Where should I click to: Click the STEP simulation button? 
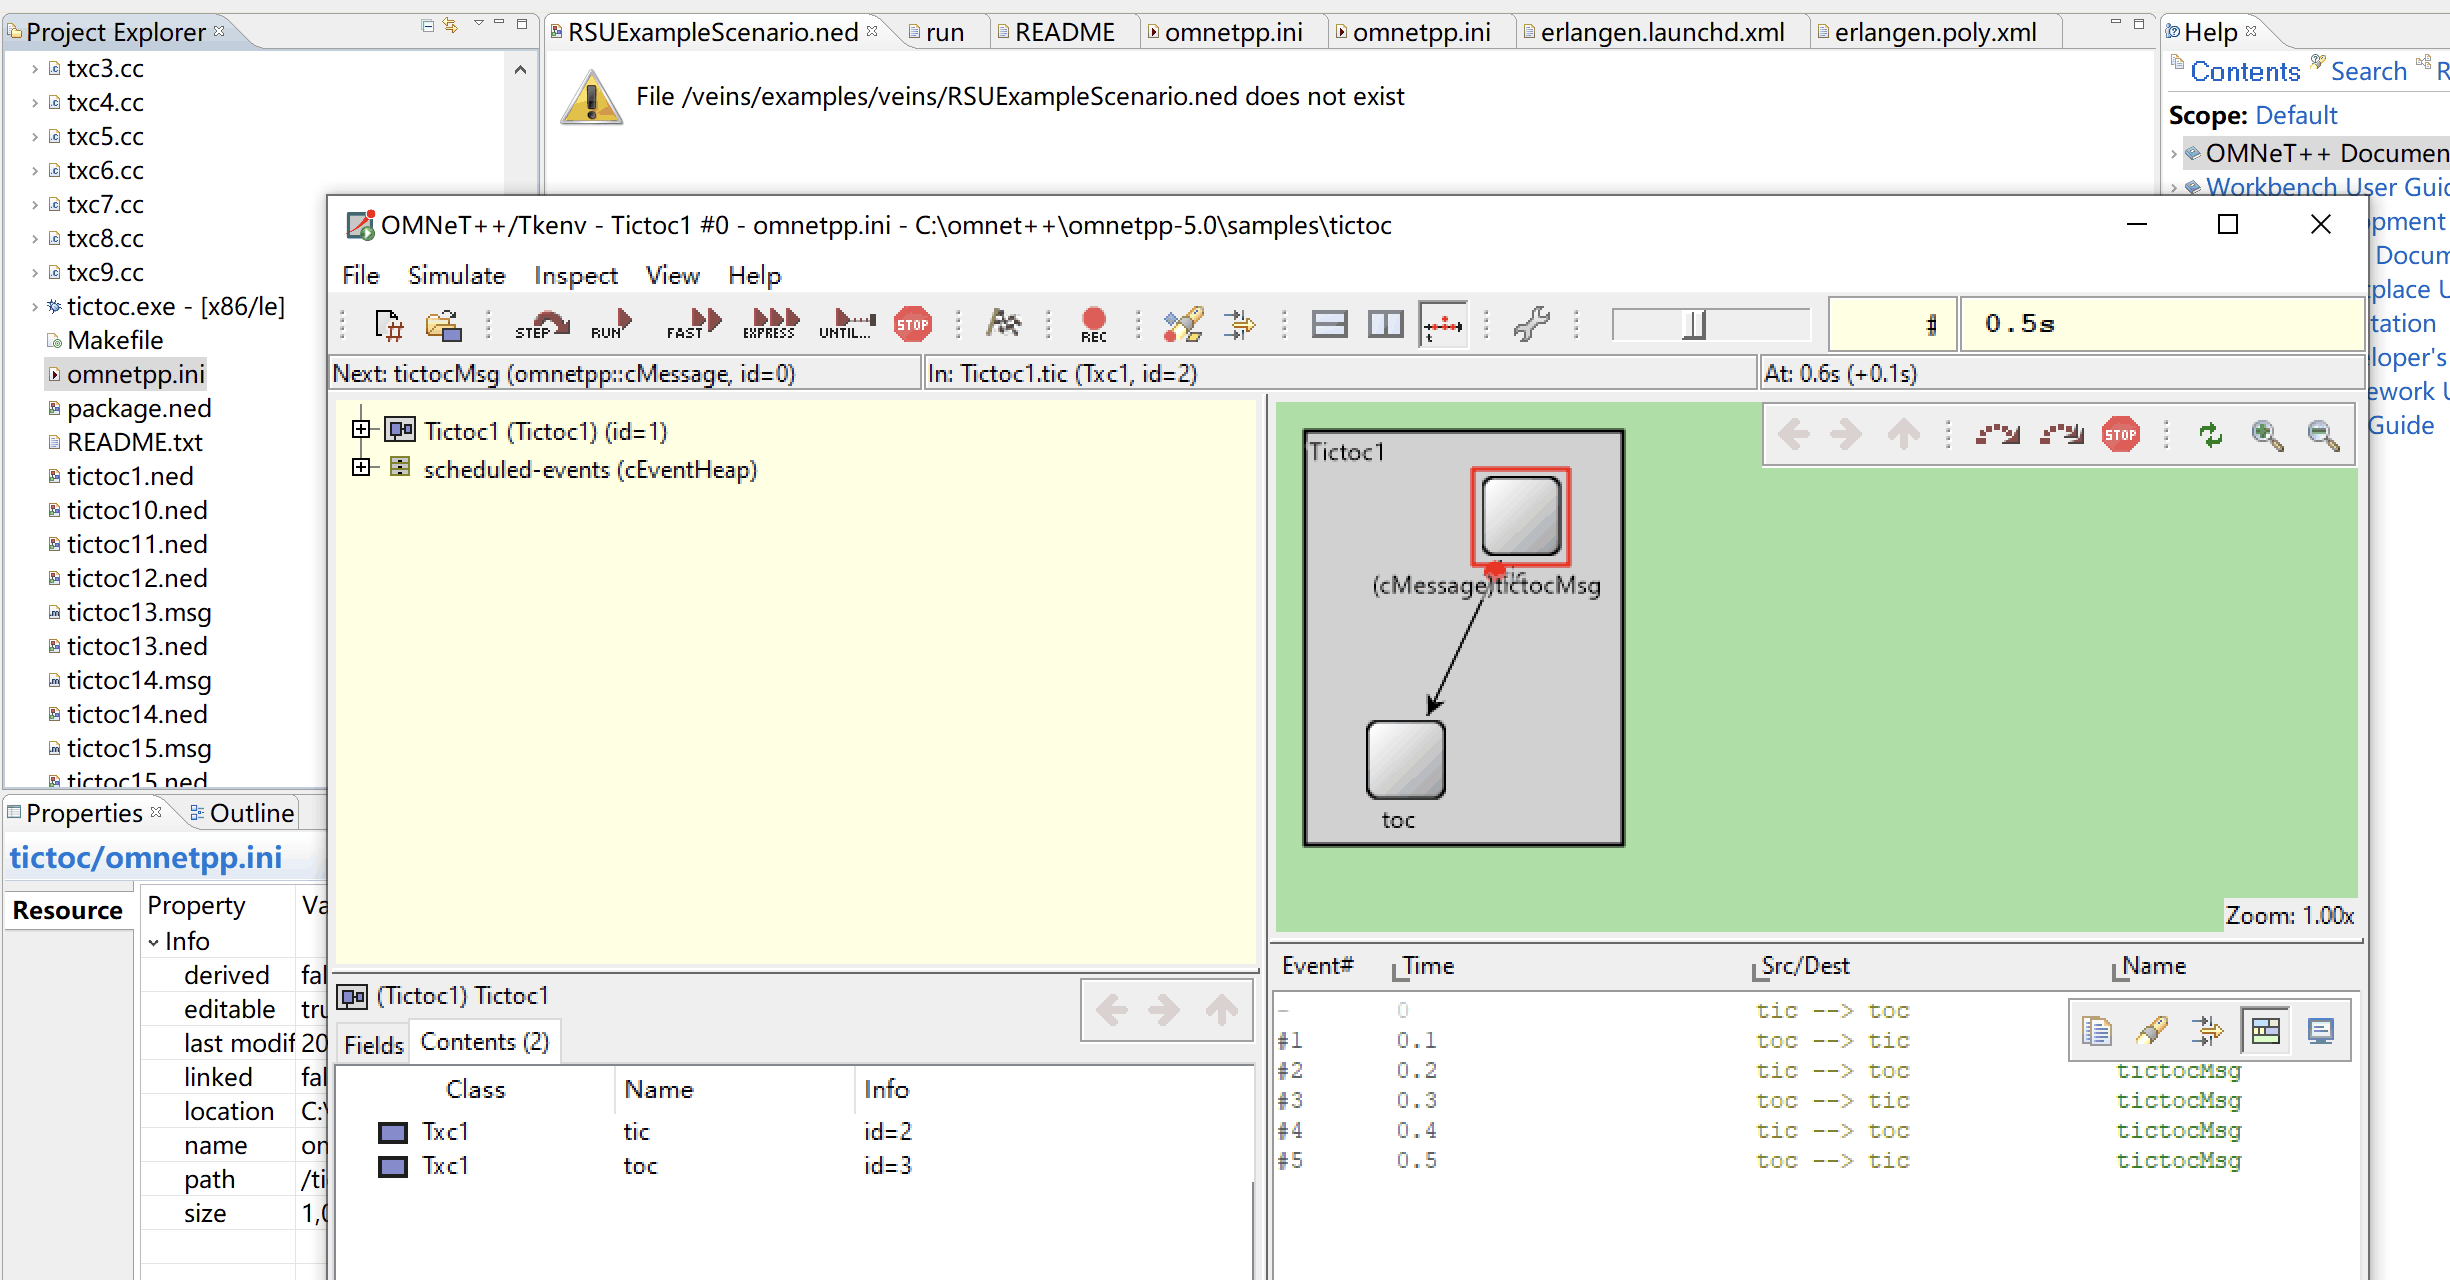click(x=541, y=324)
